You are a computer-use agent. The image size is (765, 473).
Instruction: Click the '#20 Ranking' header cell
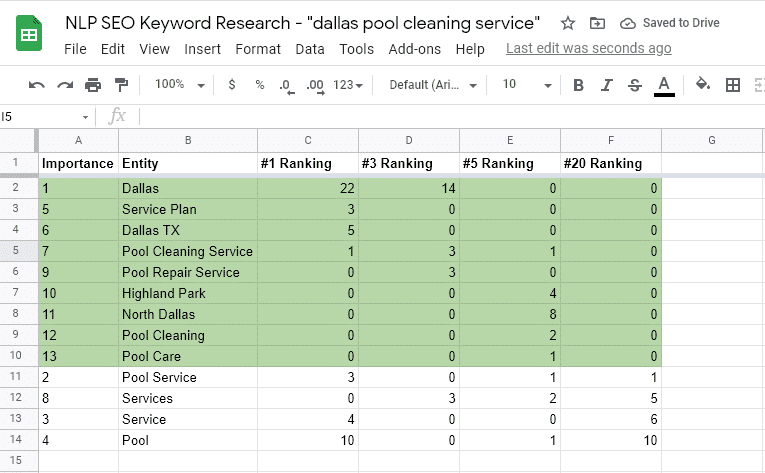point(611,164)
